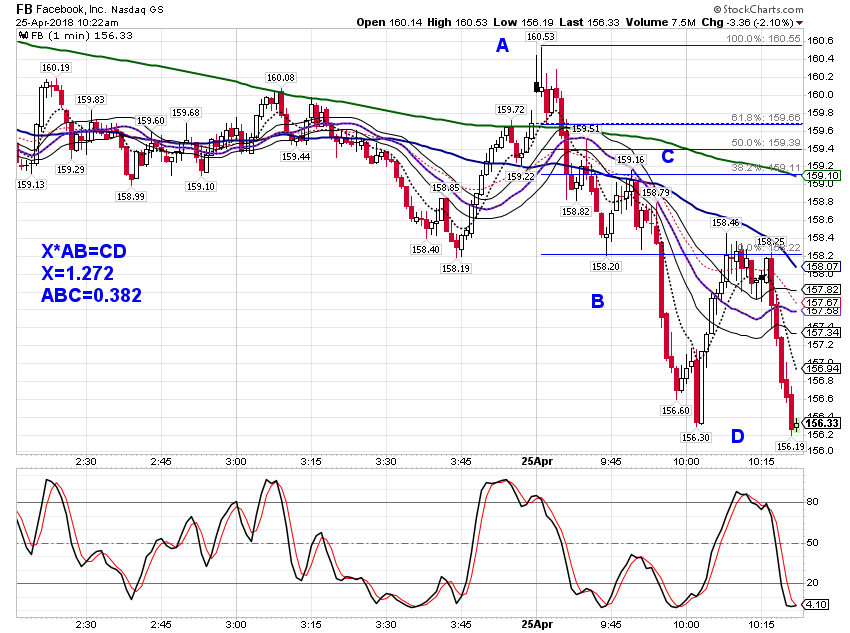Select the Facebook, Inc. company name
Image resolution: width=850 pixels, height=633 pixels.
[x=72, y=10]
